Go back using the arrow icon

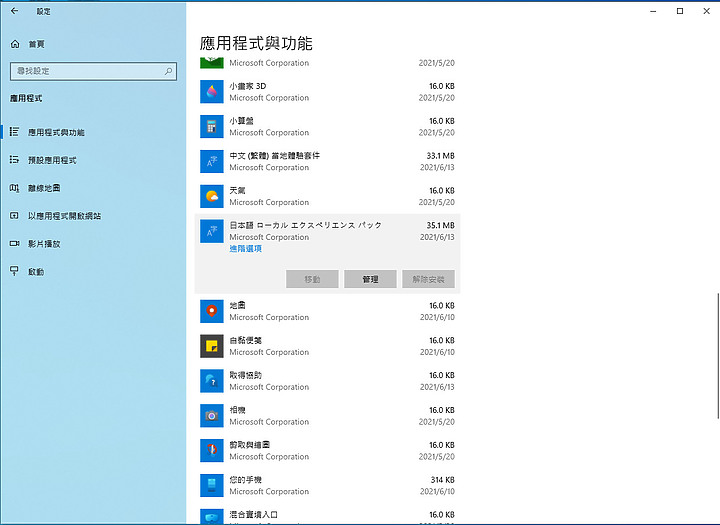point(14,11)
